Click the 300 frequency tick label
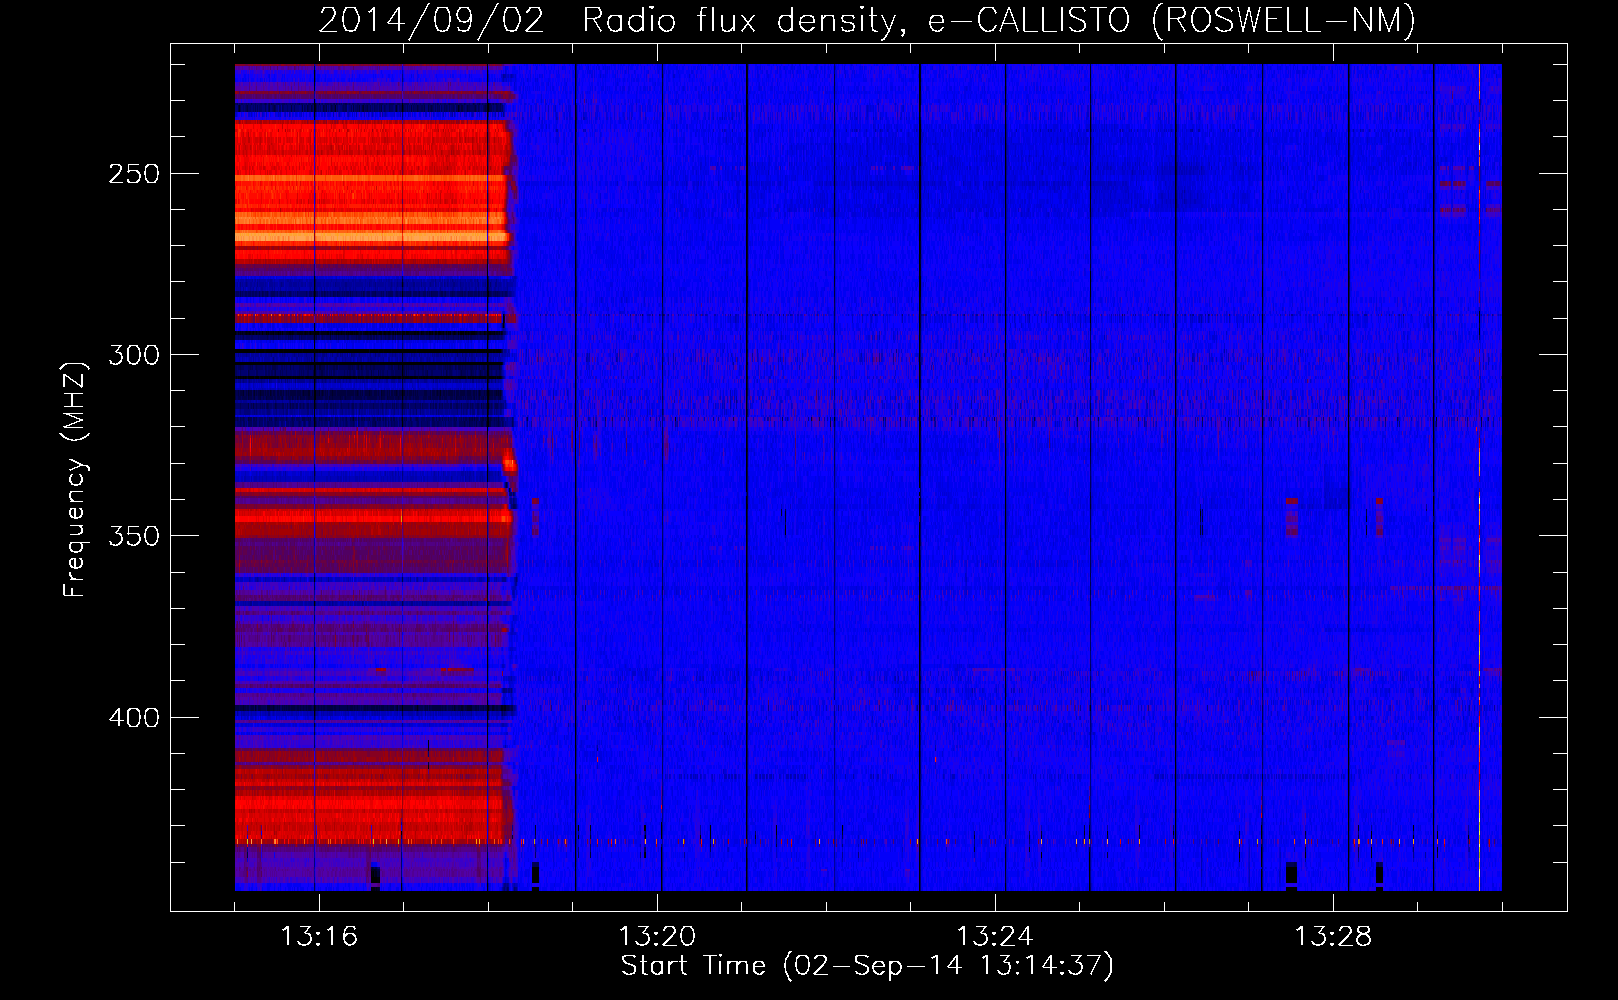This screenshot has height=1000, width=1618. click(x=134, y=355)
